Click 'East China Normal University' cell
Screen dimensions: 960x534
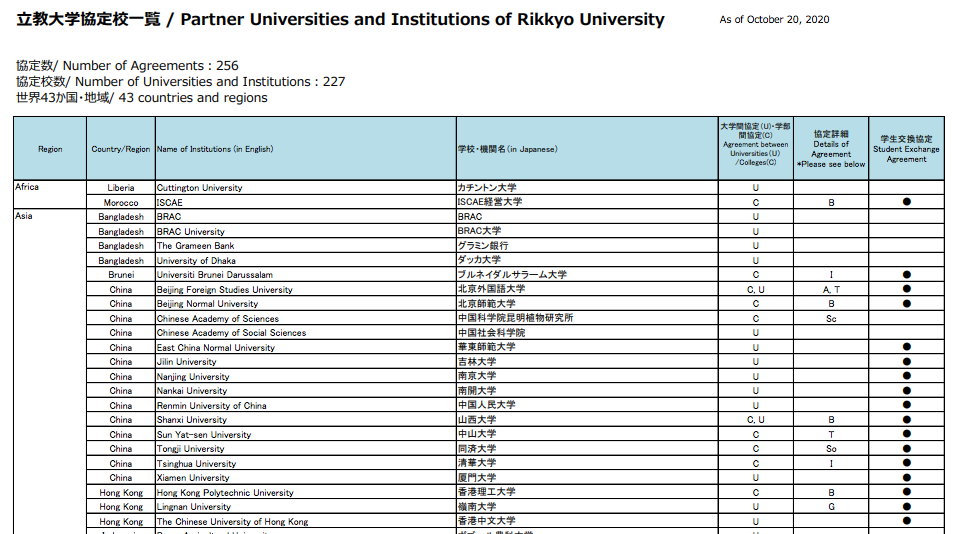(306, 347)
